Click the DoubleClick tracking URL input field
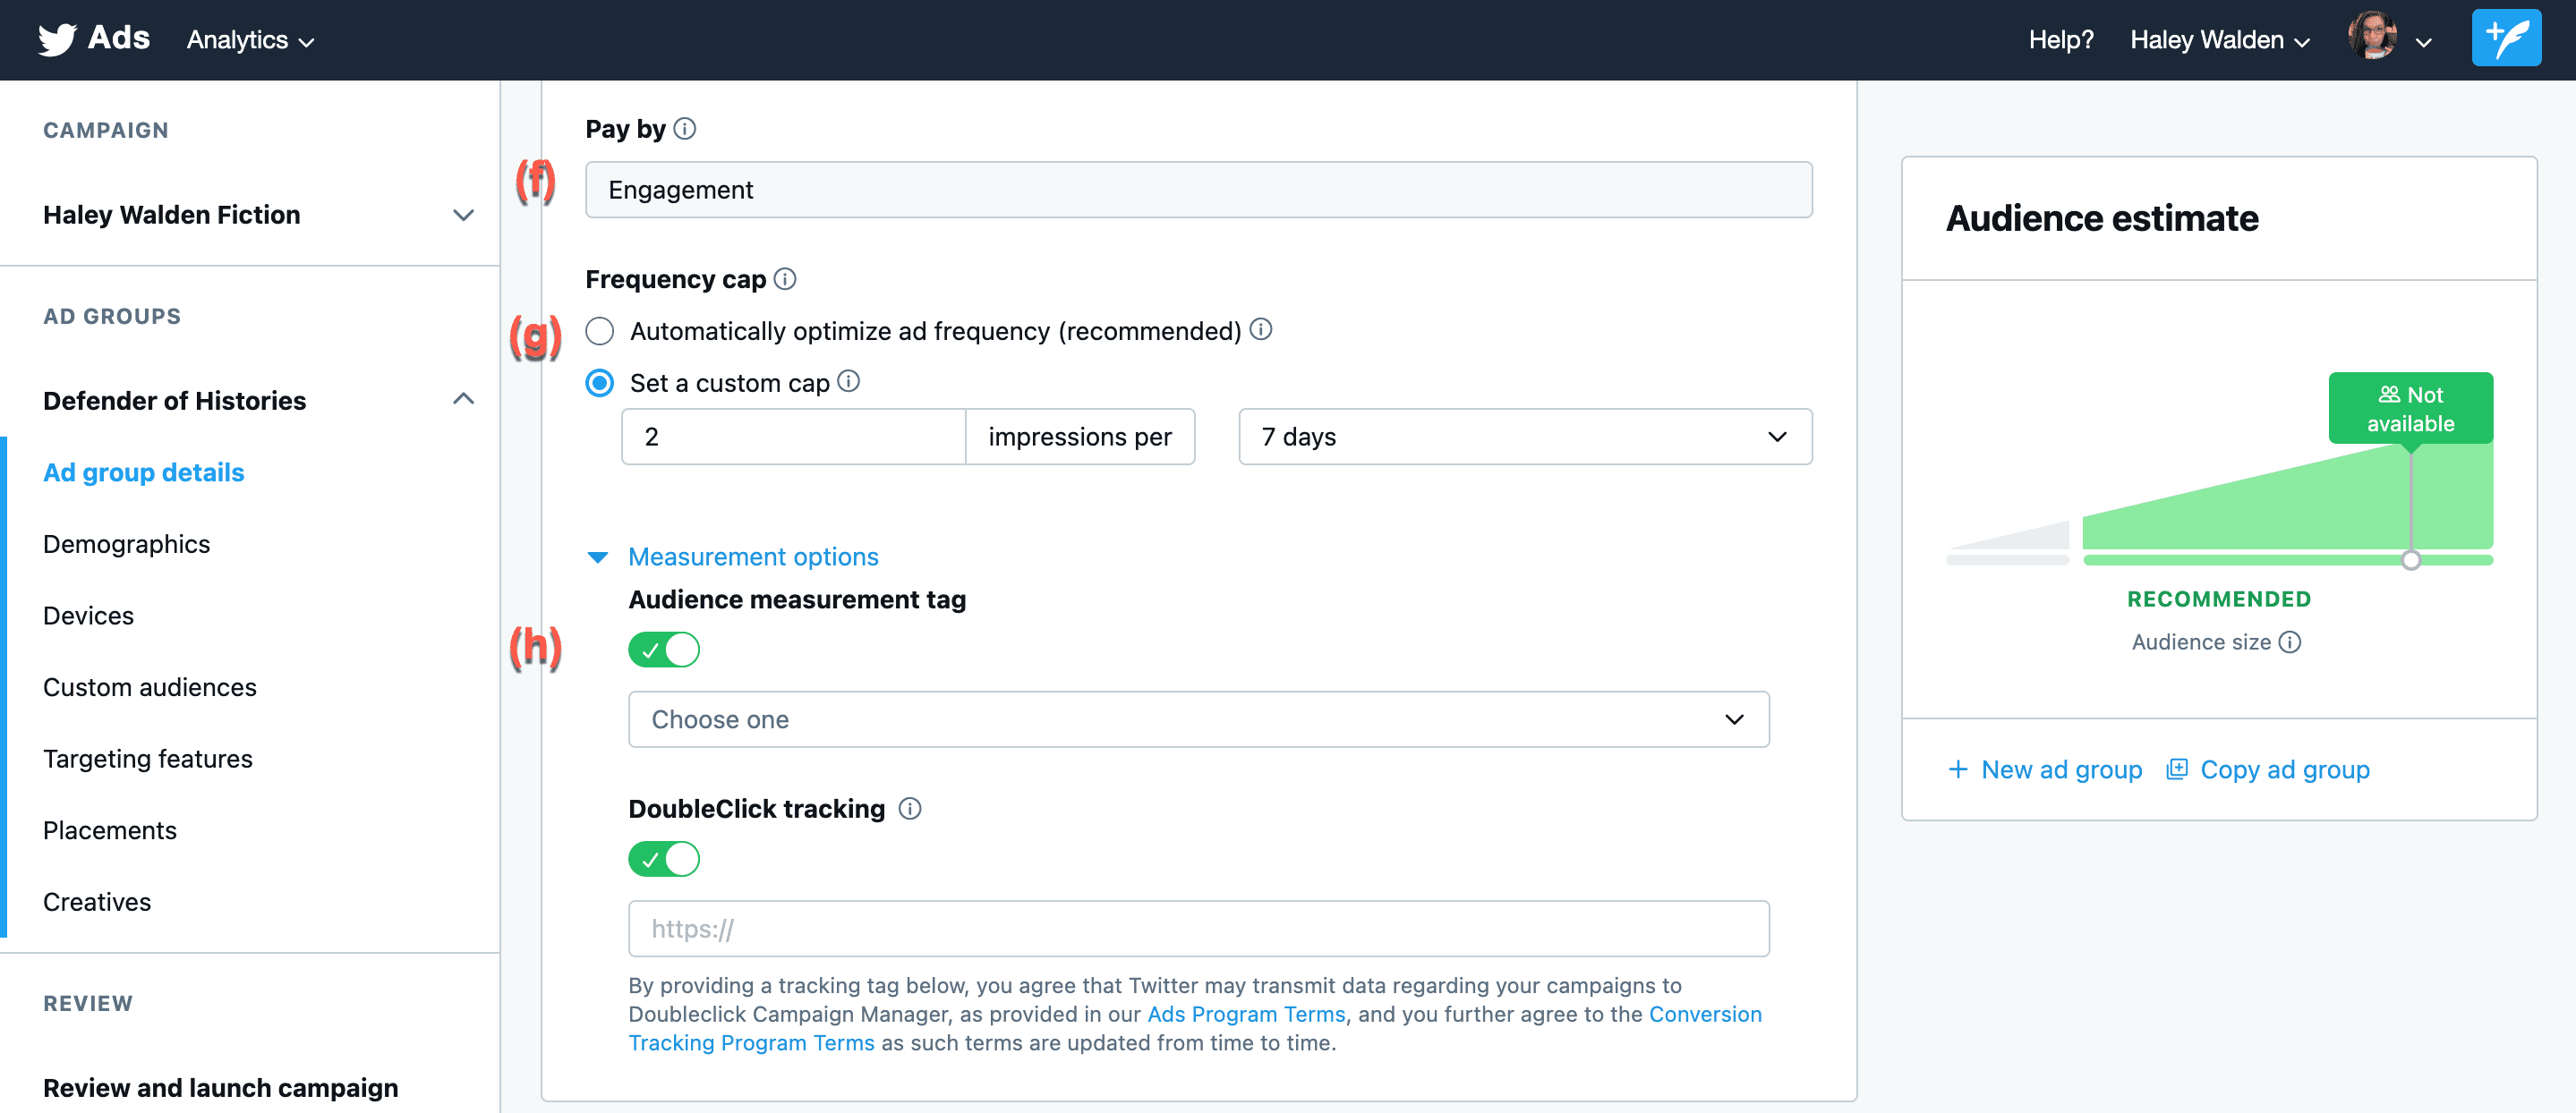The height and width of the screenshot is (1113, 2576). [x=1198, y=930]
